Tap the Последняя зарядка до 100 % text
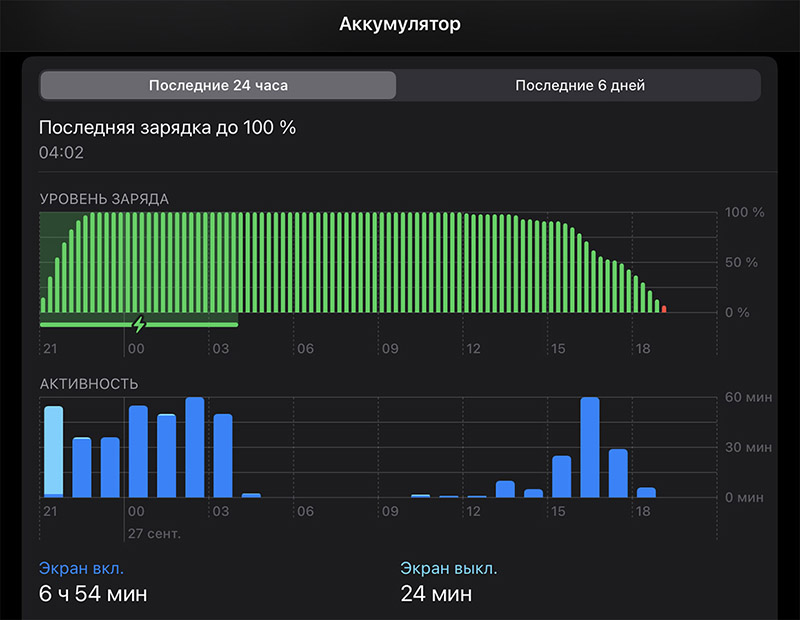Viewport: 800px width, 620px height. [167, 128]
